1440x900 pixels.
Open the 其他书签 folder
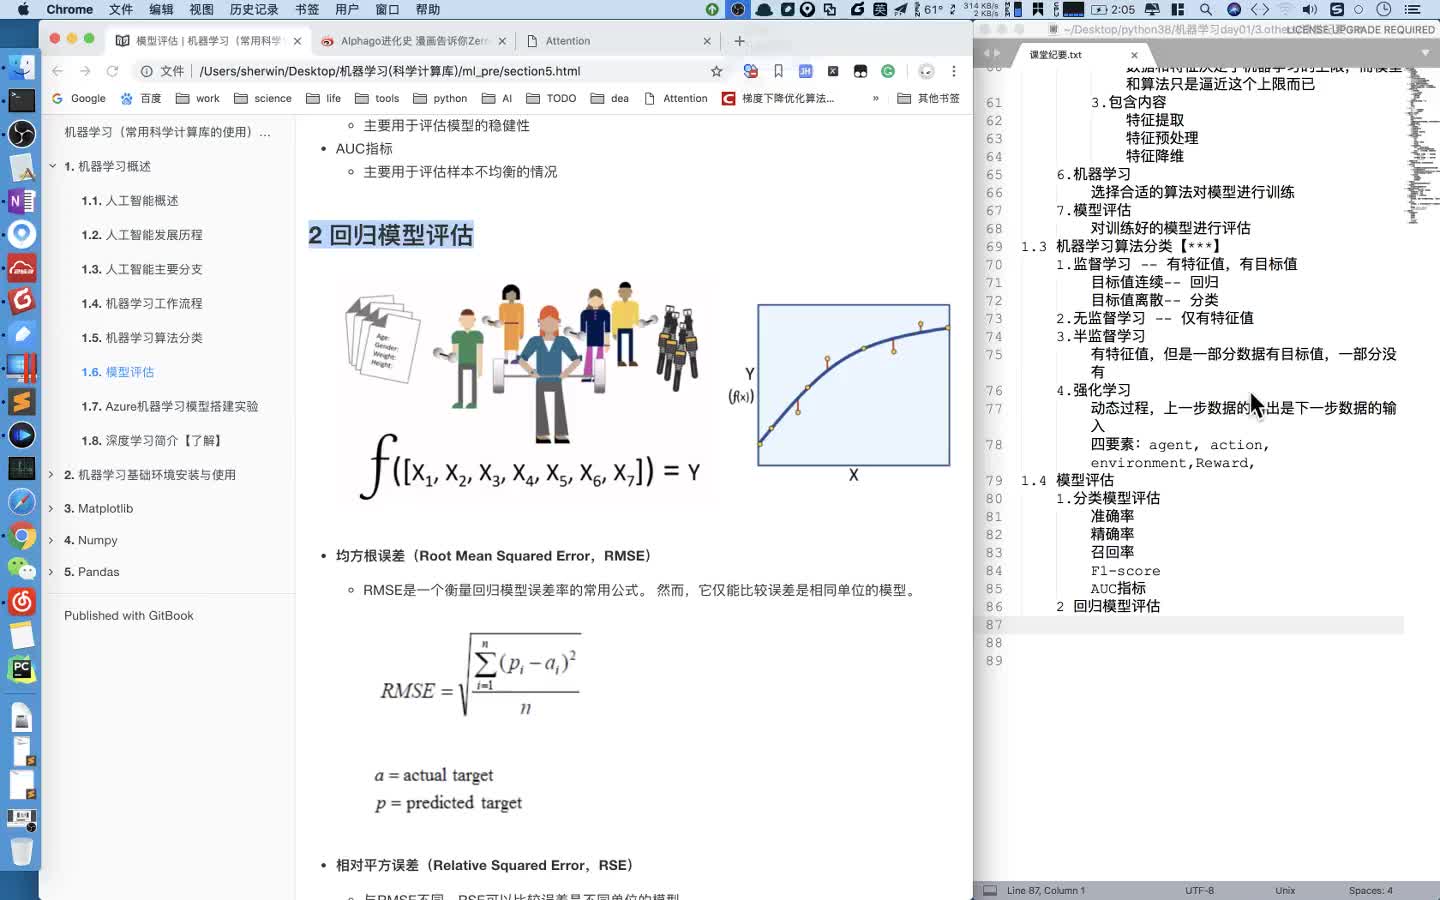pyautogui.click(x=929, y=98)
